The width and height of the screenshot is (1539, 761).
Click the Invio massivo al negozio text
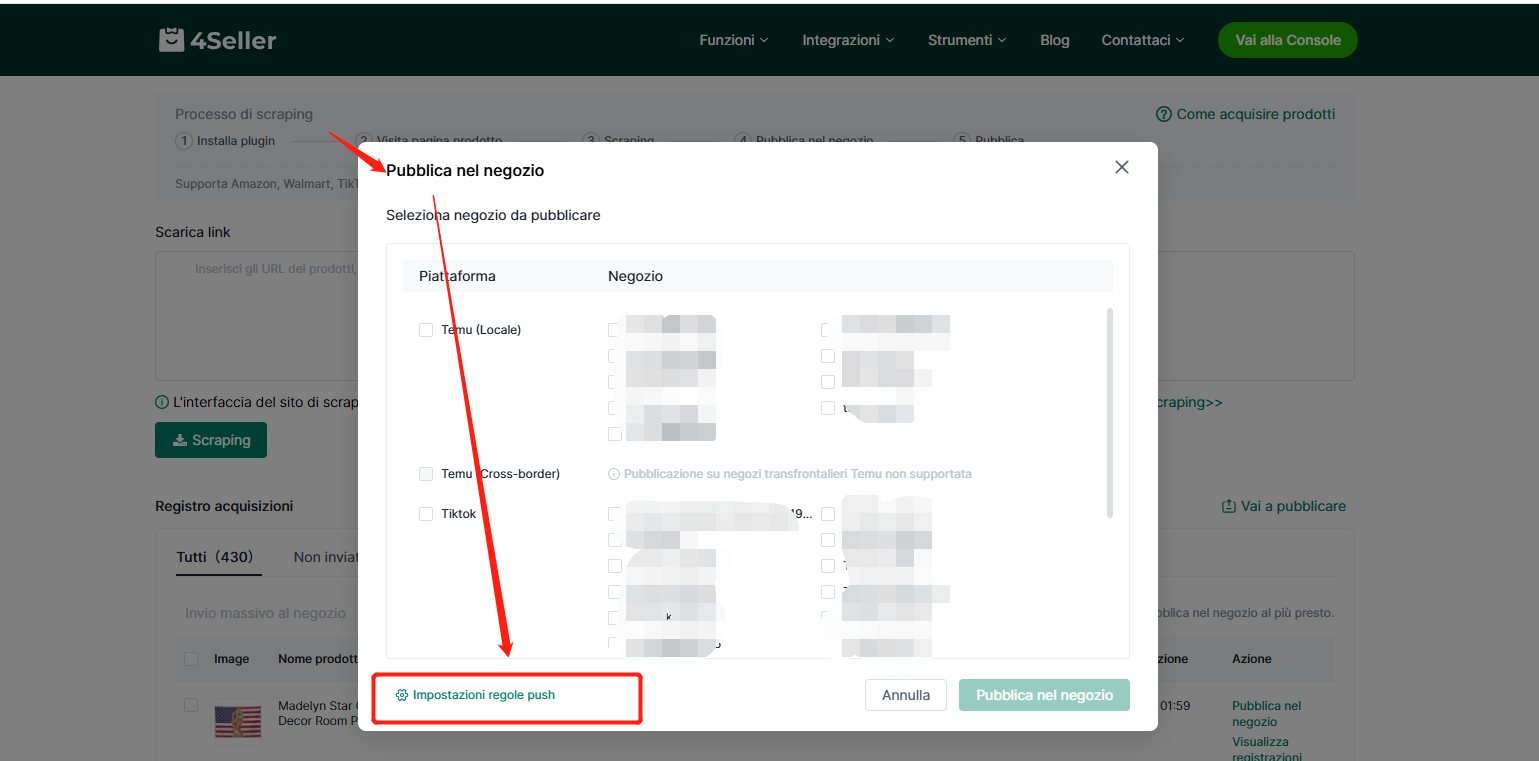265,613
